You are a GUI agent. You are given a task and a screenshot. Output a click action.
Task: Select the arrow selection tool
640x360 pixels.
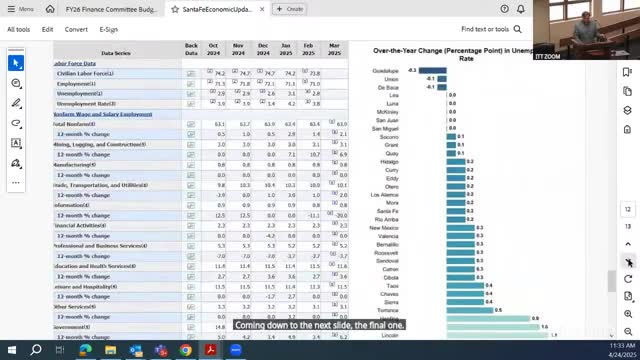[x=16, y=63]
